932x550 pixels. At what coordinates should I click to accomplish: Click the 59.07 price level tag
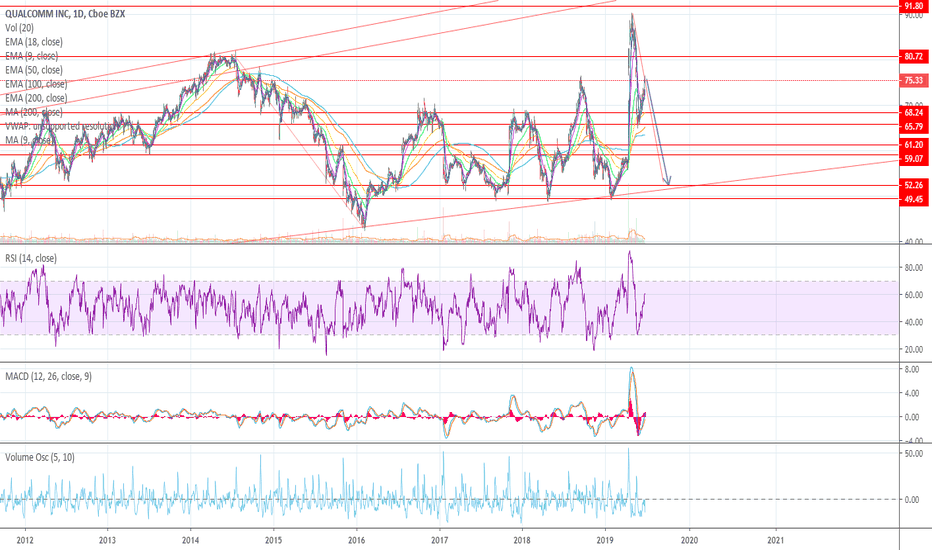(914, 159)
